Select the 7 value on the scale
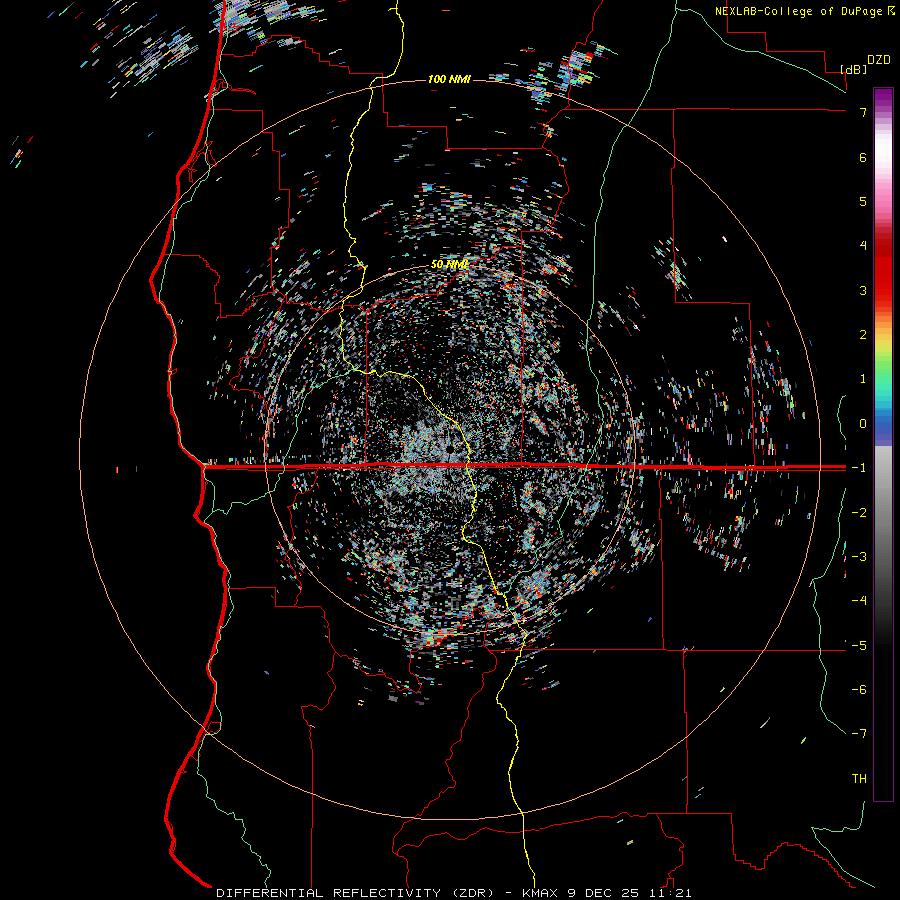 (x=863, y=112)
